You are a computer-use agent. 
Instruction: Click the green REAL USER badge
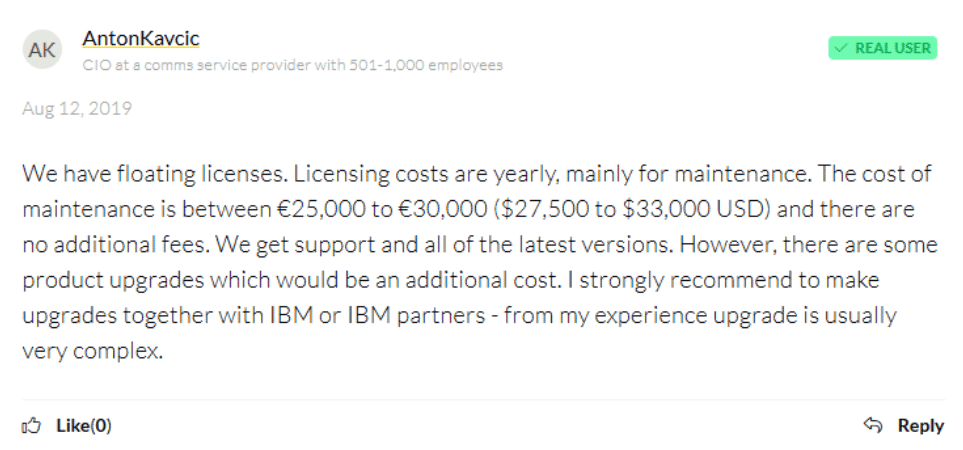coord(883,48)
